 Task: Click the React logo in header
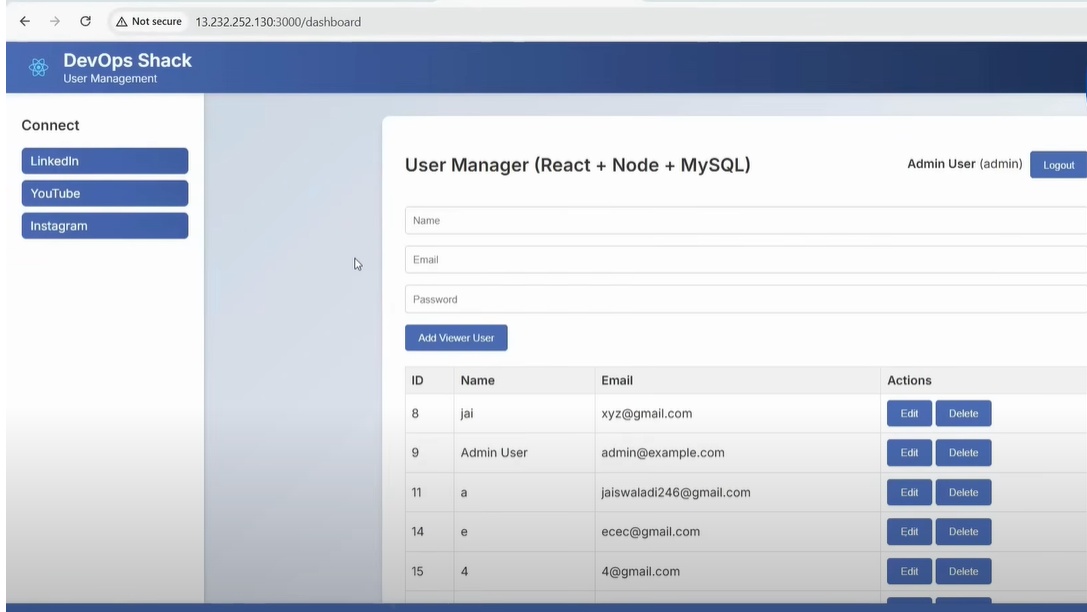coord(39,68)
